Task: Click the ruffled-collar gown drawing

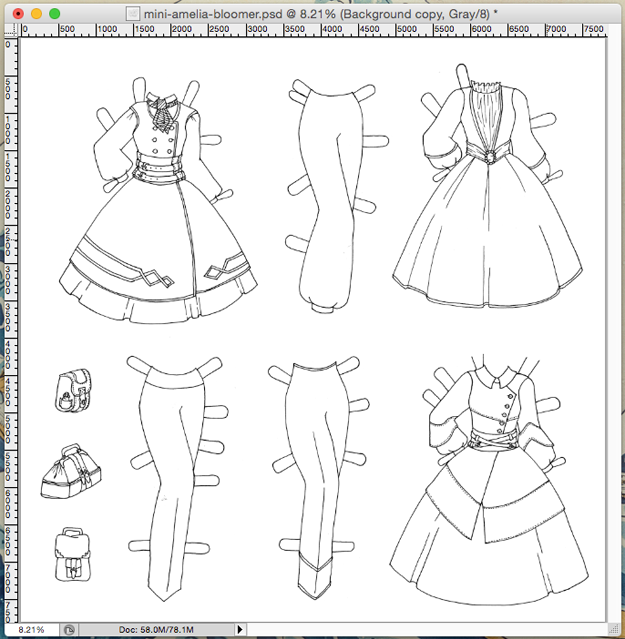Action: 488,186
